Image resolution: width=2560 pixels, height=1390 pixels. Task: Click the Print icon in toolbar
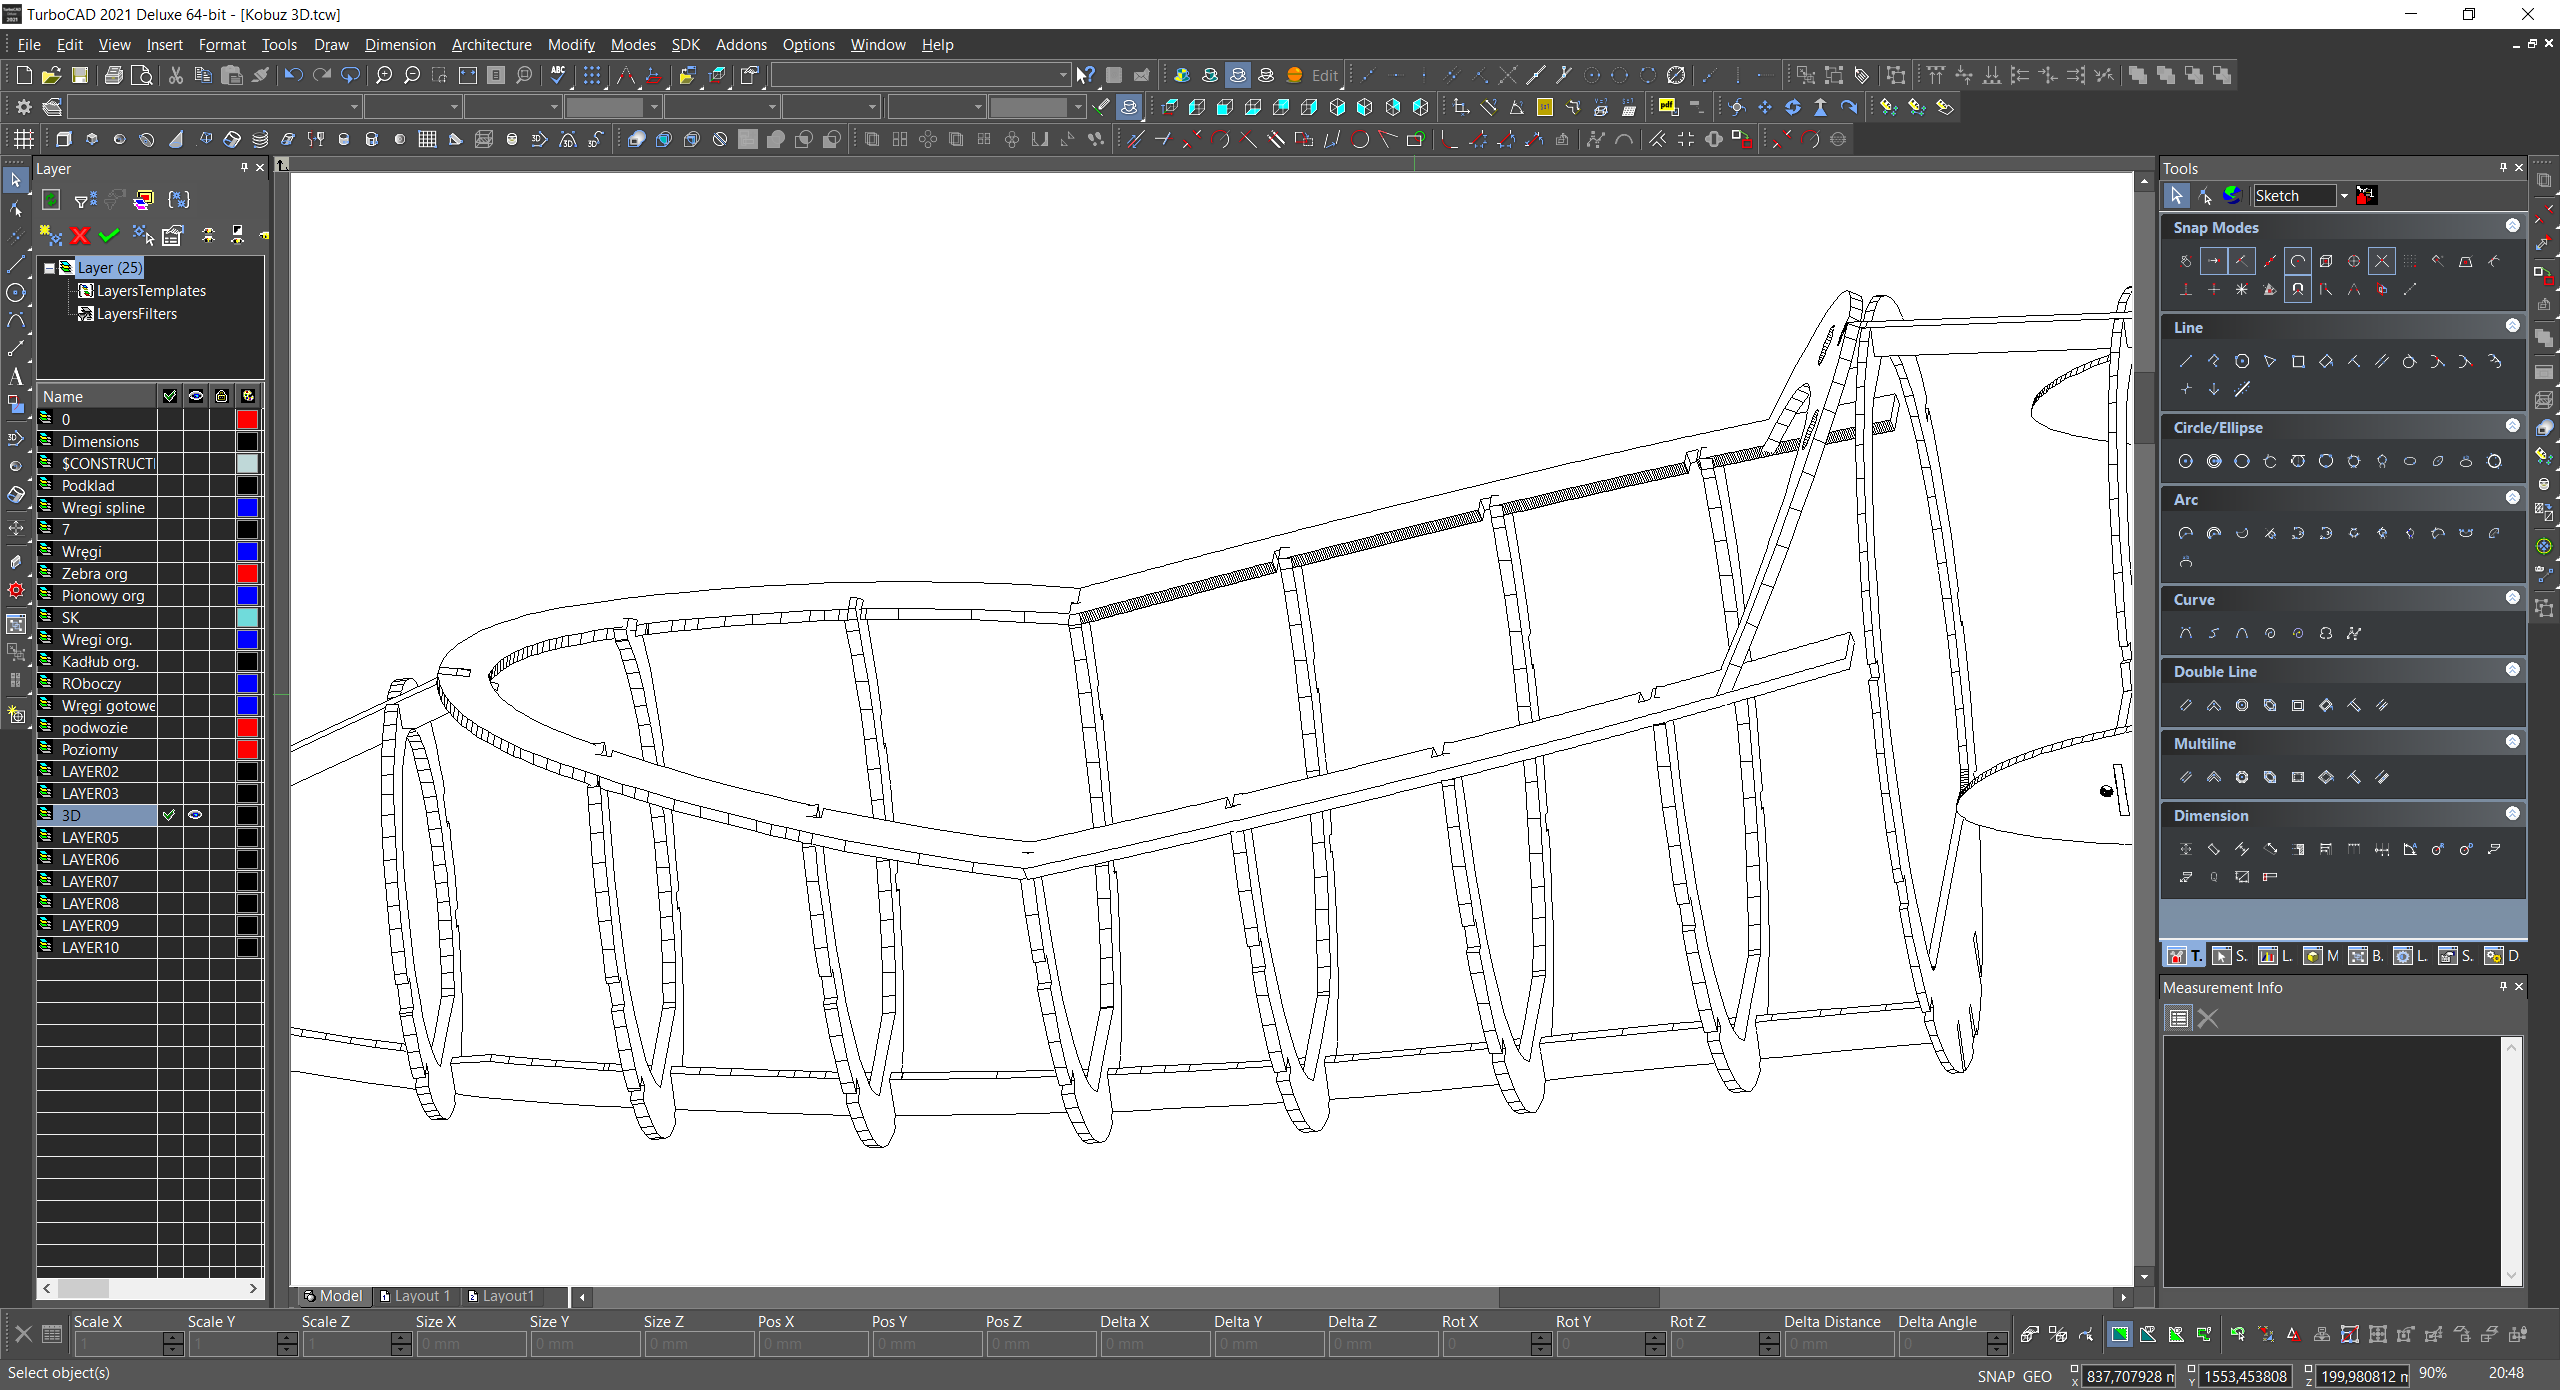[x=113, y=75]
